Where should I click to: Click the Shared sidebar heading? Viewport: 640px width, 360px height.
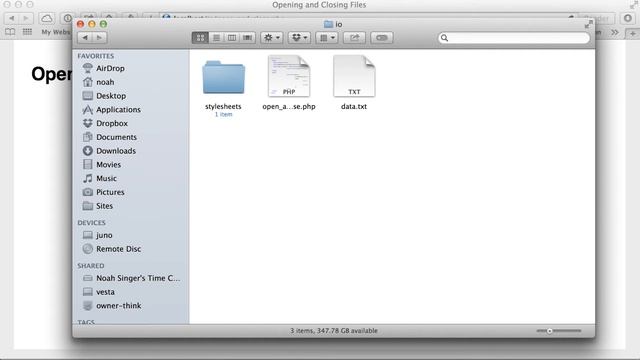click(x=91, y=266)
